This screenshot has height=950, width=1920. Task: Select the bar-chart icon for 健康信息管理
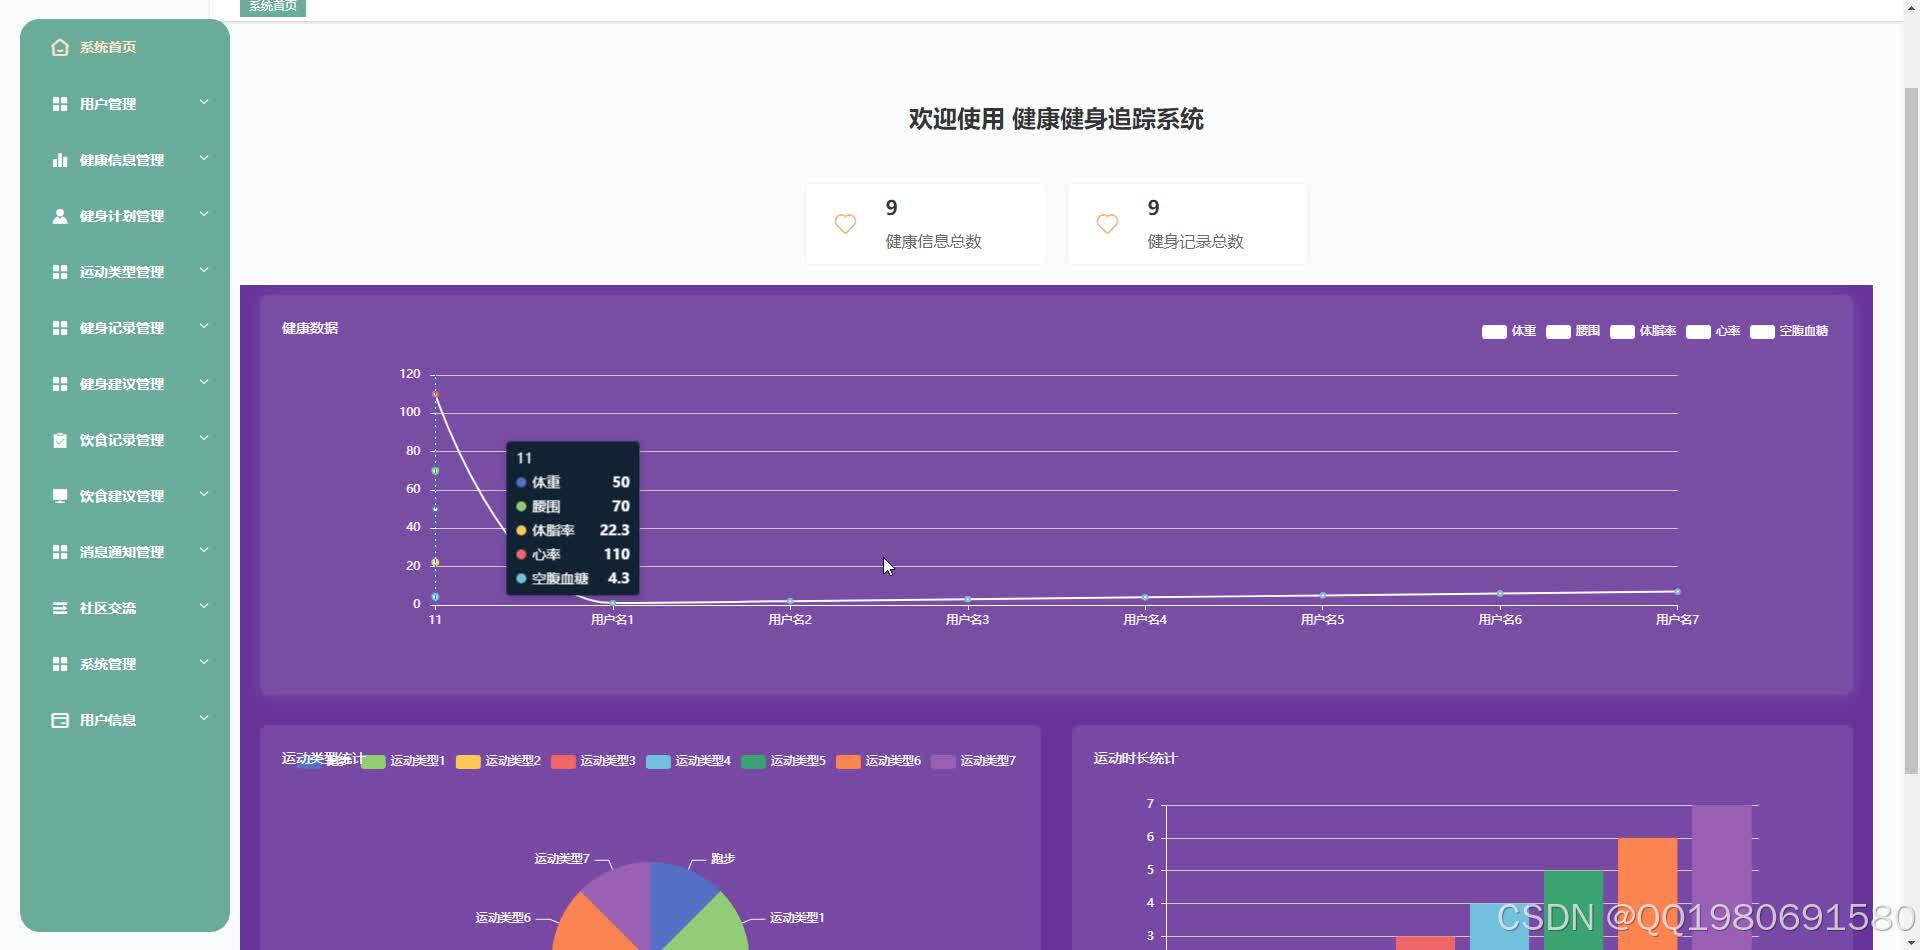click(x=59, y=158)
